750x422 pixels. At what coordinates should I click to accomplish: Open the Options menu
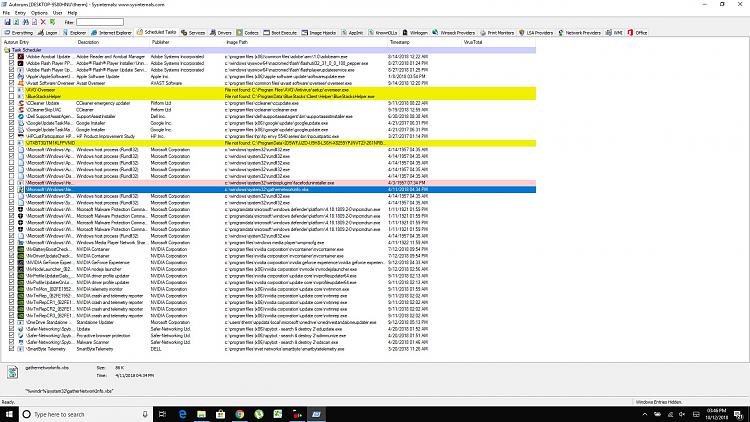(39, 13)
